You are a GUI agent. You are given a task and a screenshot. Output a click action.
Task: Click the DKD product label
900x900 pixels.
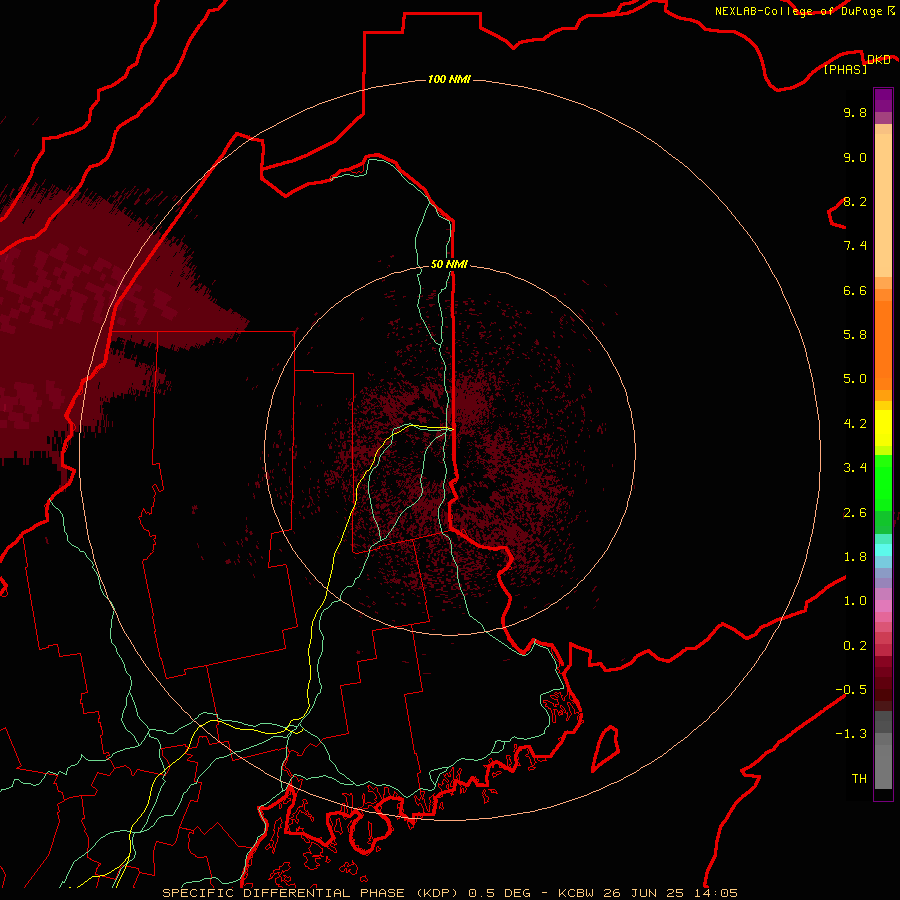pos(878,59)
